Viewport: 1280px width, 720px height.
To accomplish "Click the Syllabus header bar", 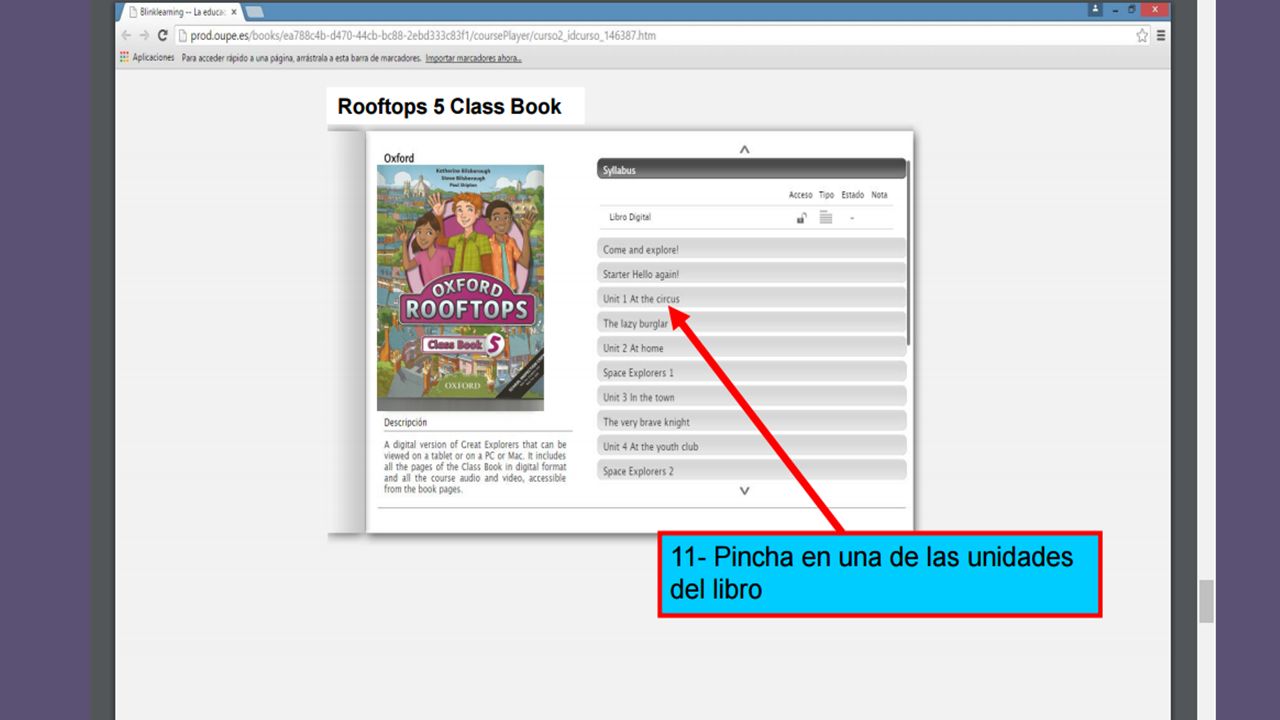I will 751,170.
